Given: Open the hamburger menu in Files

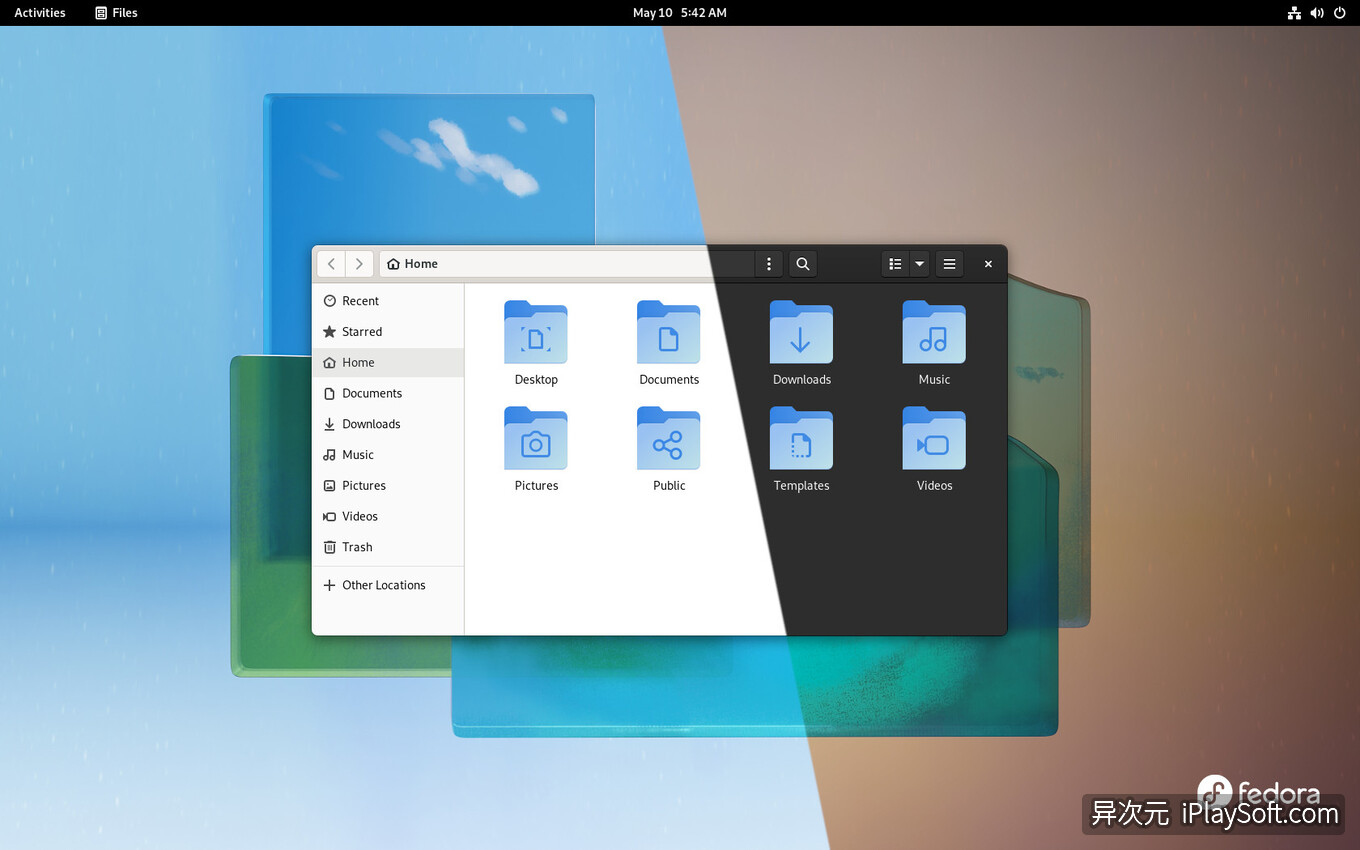Looking at the screenshot, I should point(949,263).
